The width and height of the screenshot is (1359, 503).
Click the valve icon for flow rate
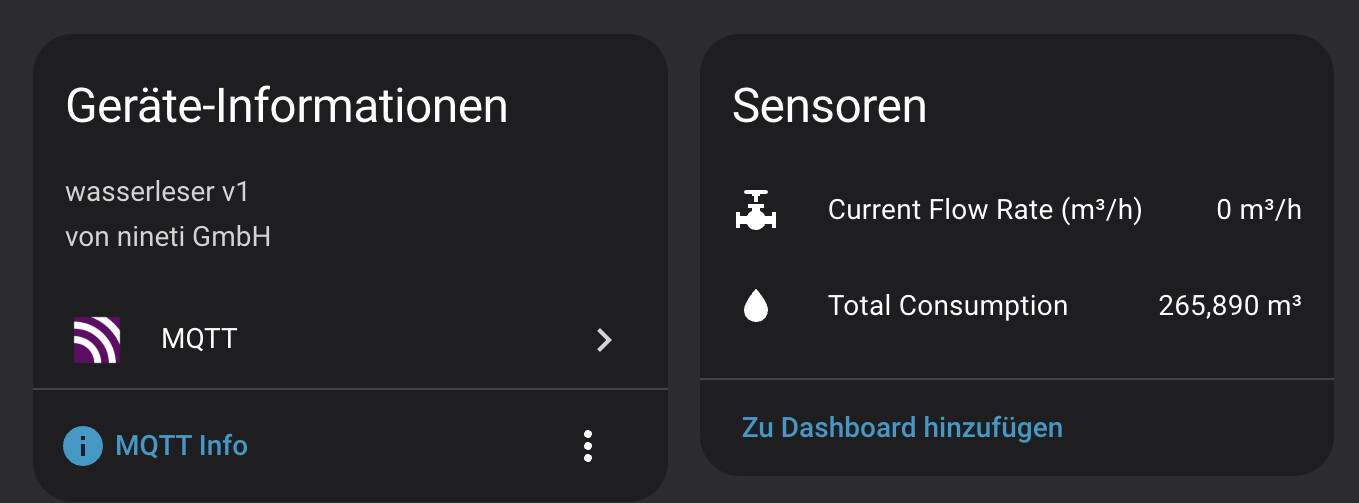point(756,210)
